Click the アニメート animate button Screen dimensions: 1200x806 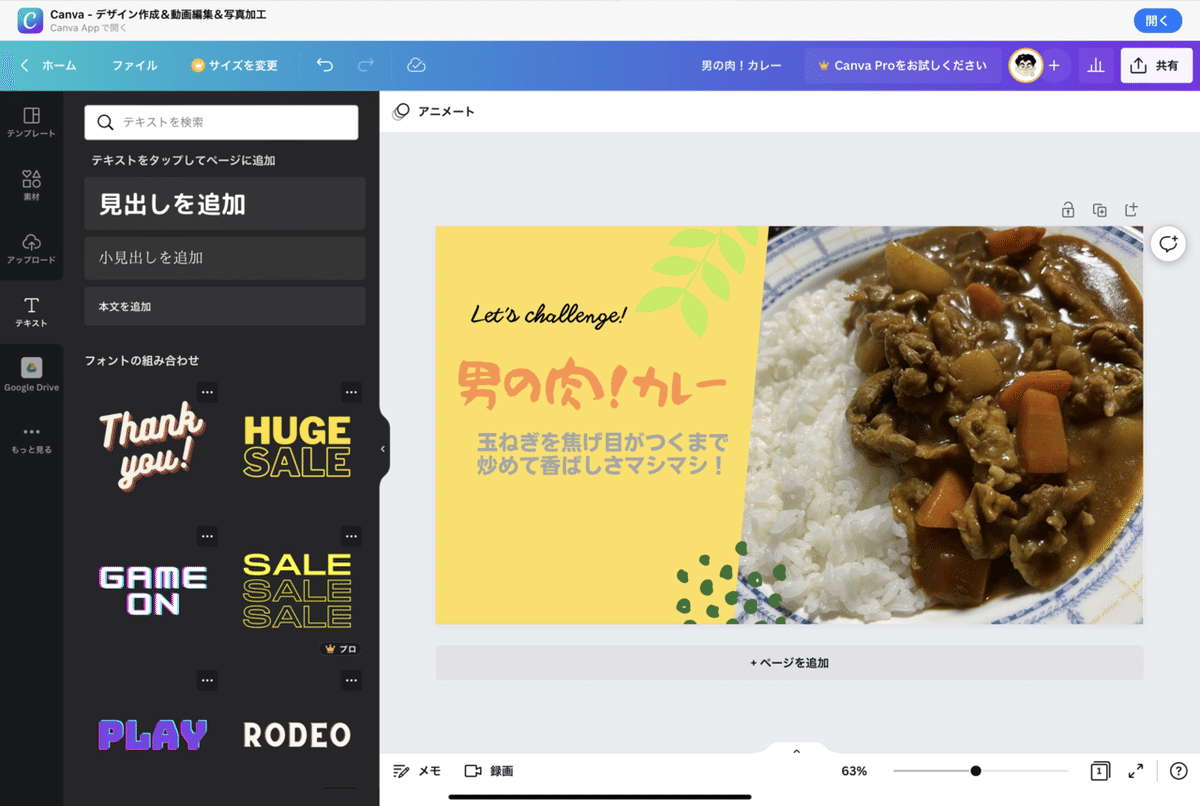coord(434,111)
